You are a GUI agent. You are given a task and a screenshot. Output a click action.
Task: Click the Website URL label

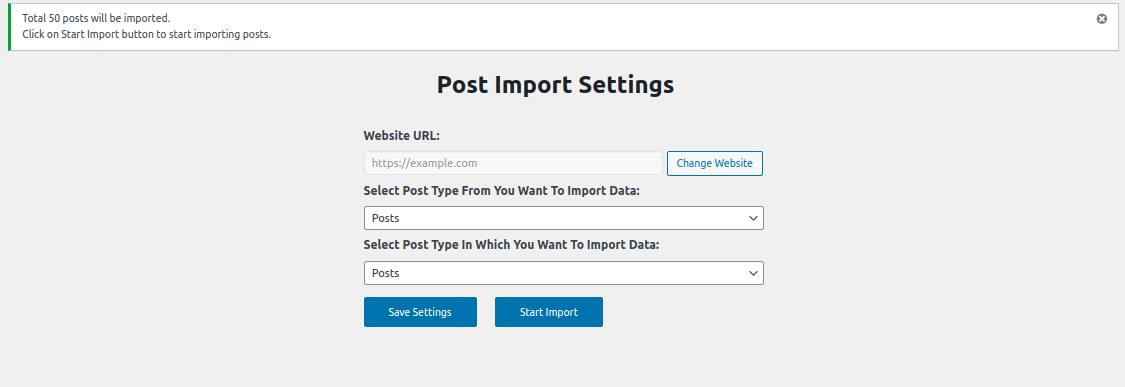401,136
